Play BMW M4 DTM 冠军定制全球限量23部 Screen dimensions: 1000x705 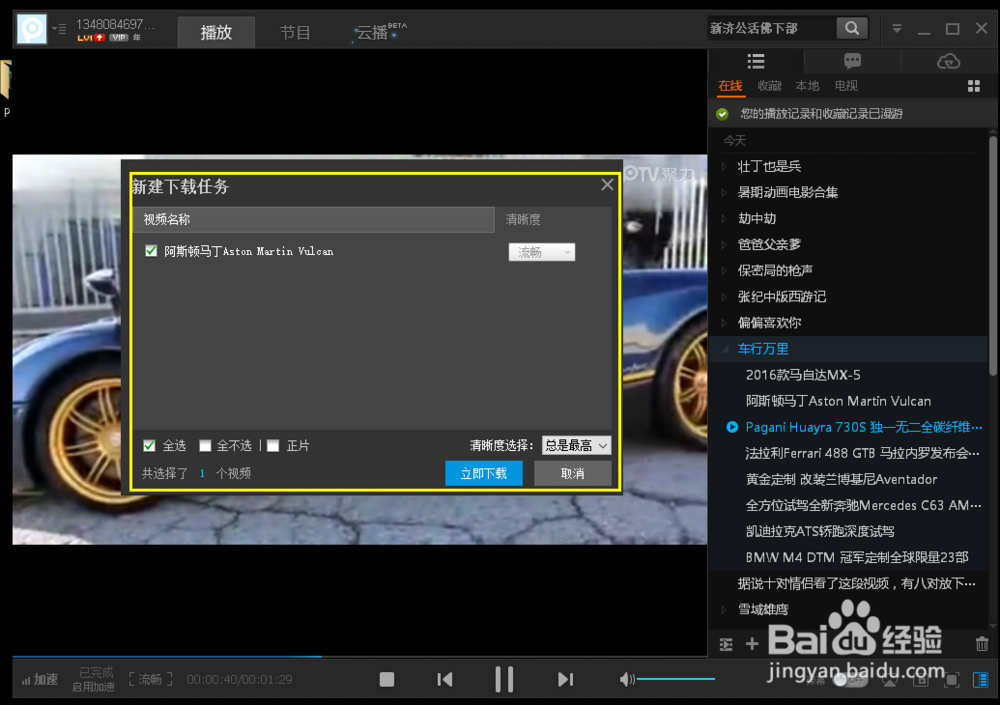(857, 558)
